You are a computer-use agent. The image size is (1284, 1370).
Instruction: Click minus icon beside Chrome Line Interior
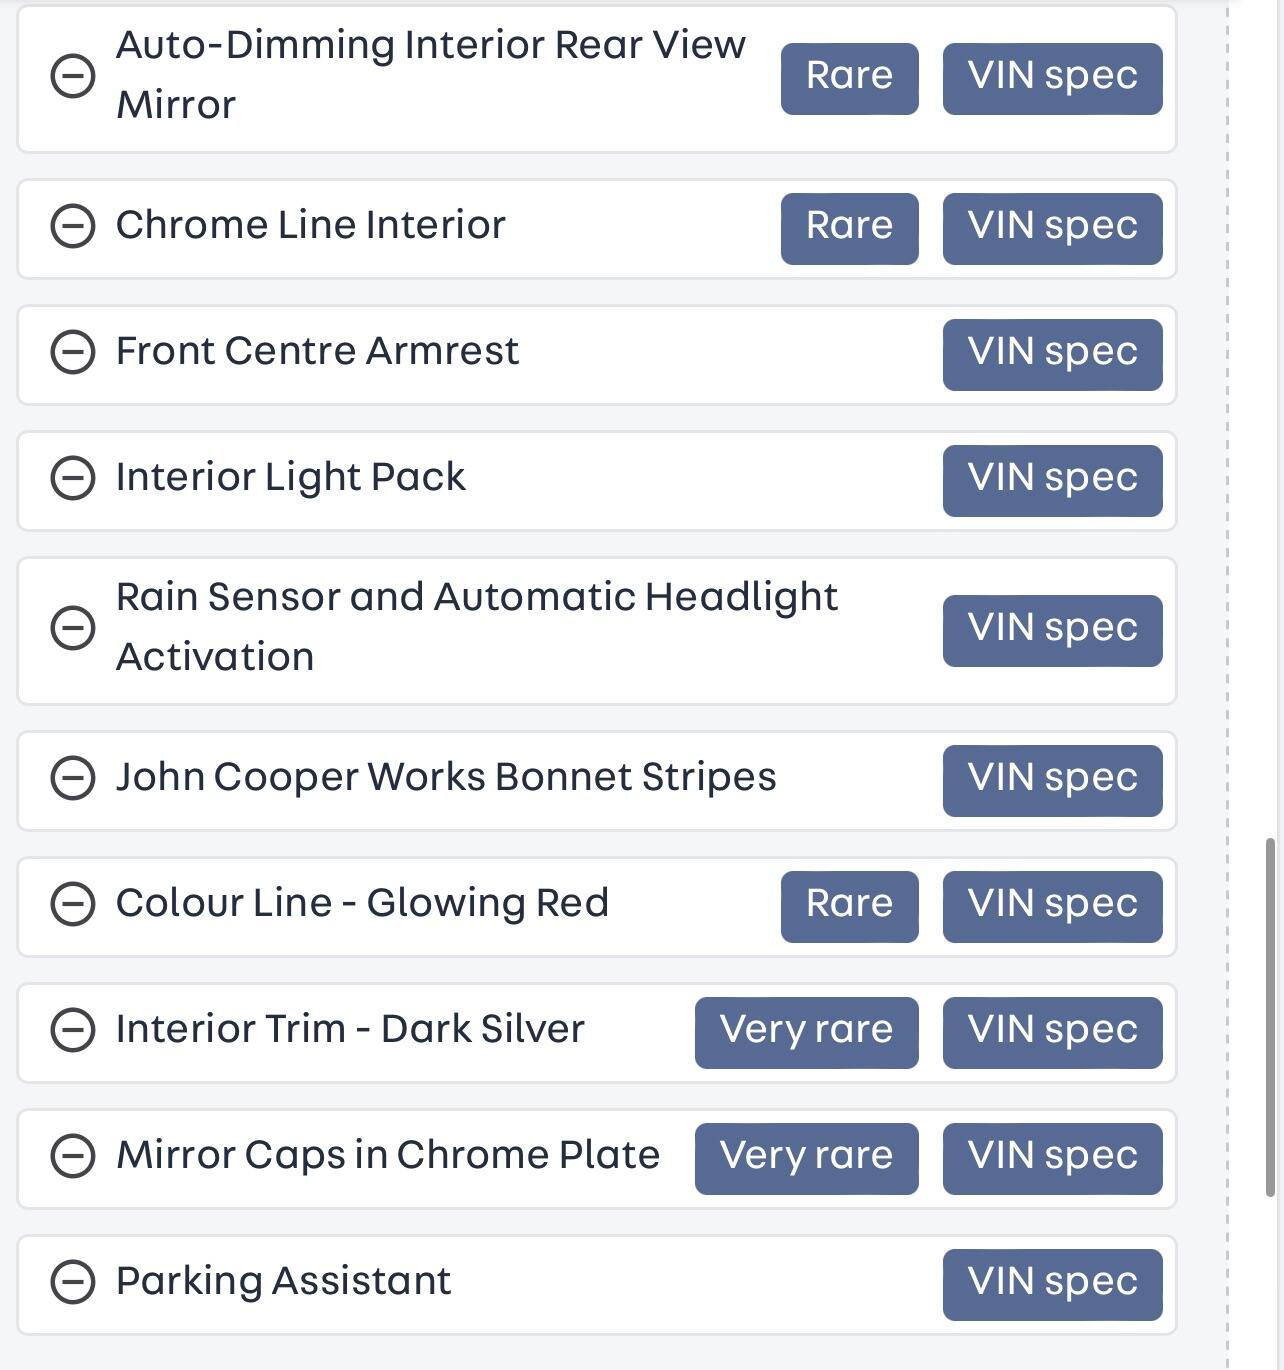[x=73, y=226]
